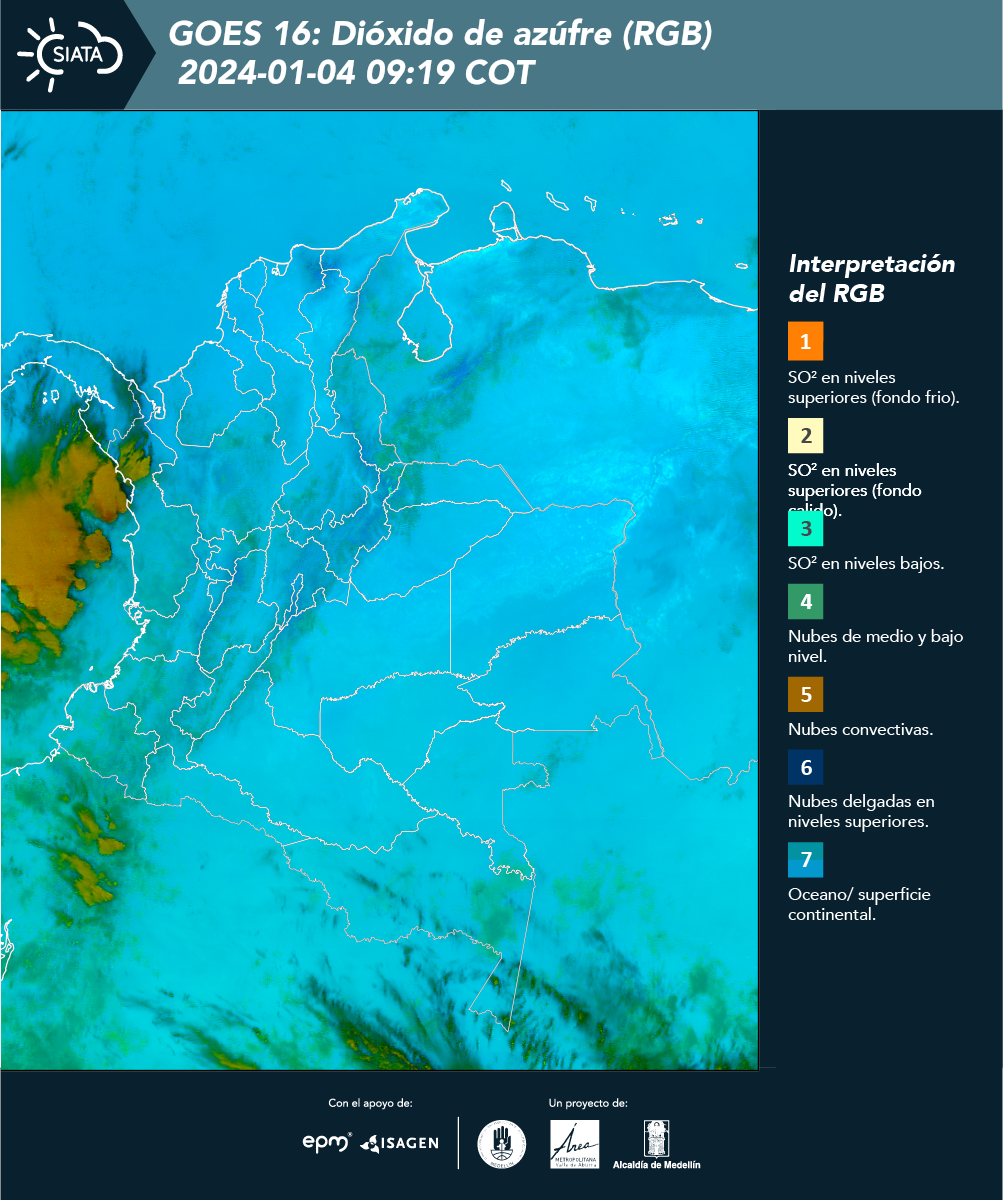The image size is (1003, 1200).
Task: Click the 'Interpretación del RGB' heading
Action: coord(872,279)
